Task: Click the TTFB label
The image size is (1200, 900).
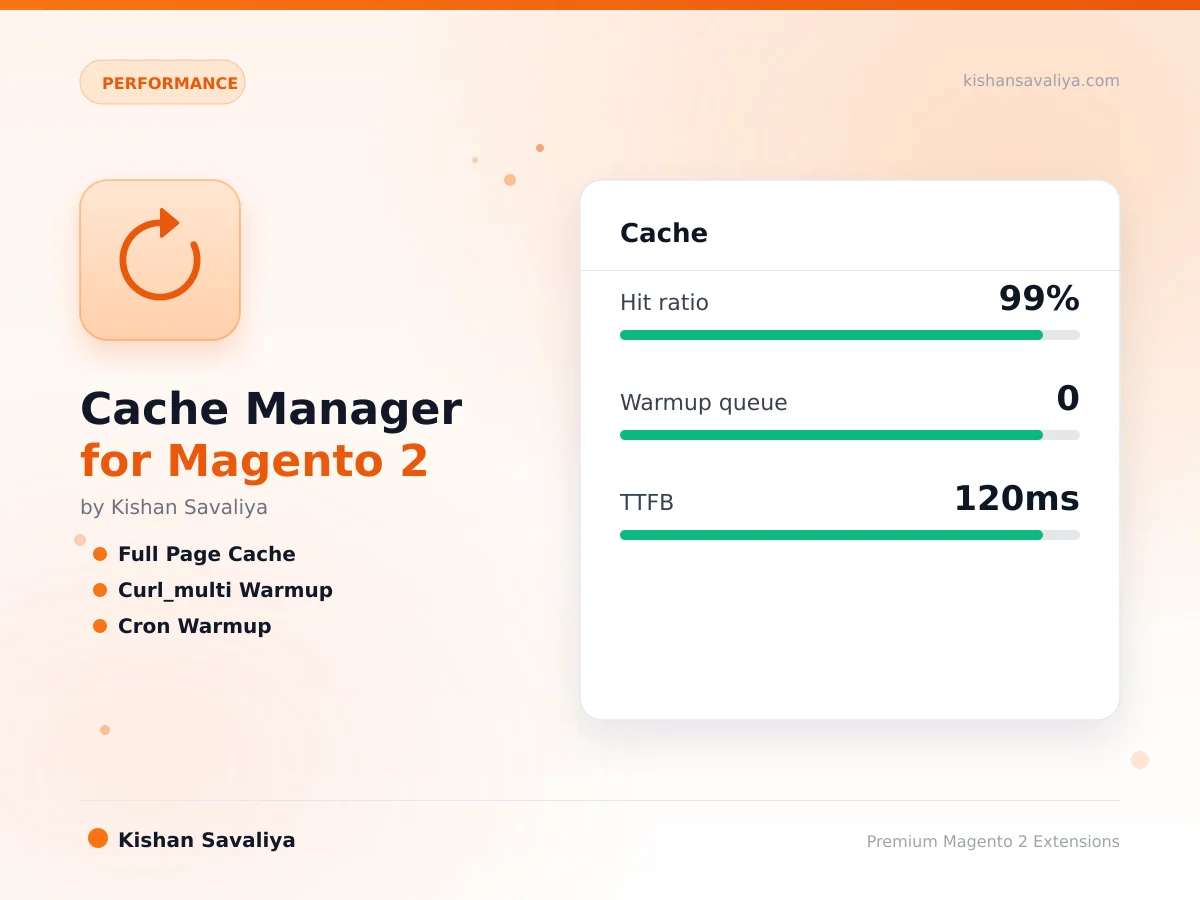Action: pyautogui.click(x=647, y=502)
